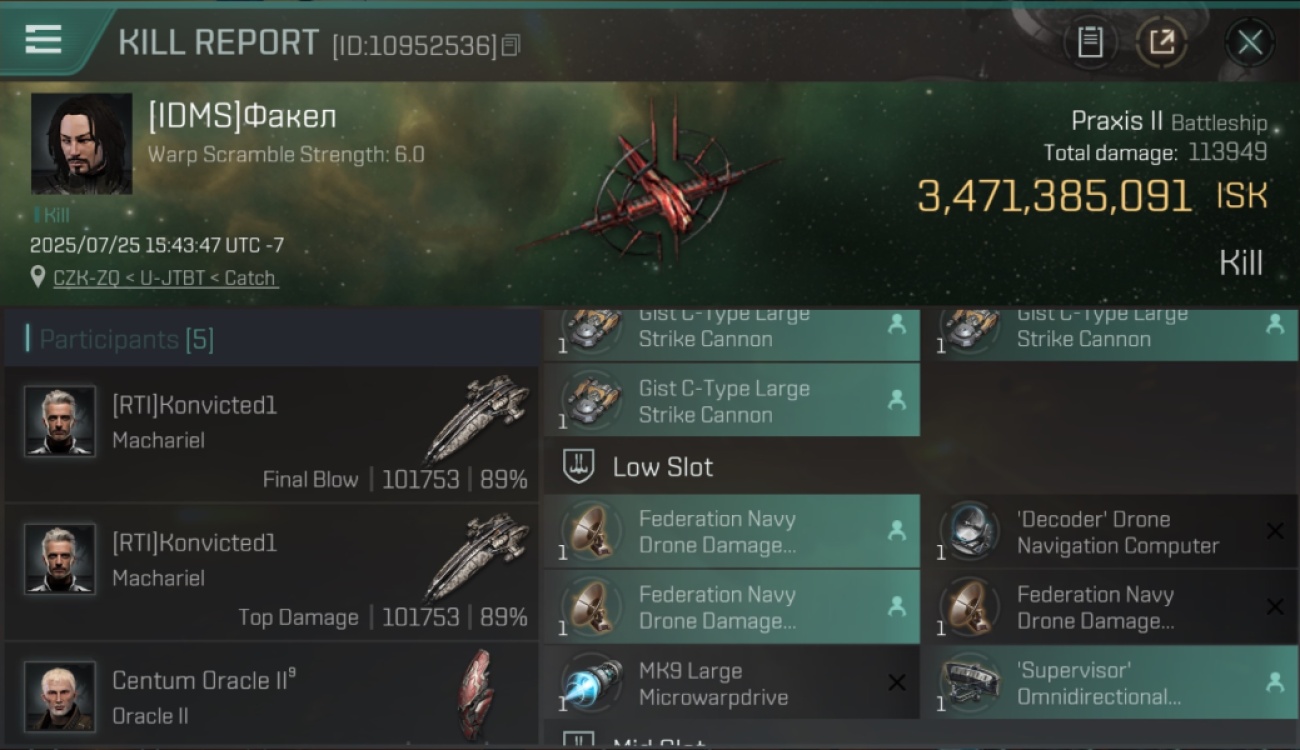The image size is (1300, 750).
Task: Open Факел's pilot portrait
Action: (x=81, y=143)
